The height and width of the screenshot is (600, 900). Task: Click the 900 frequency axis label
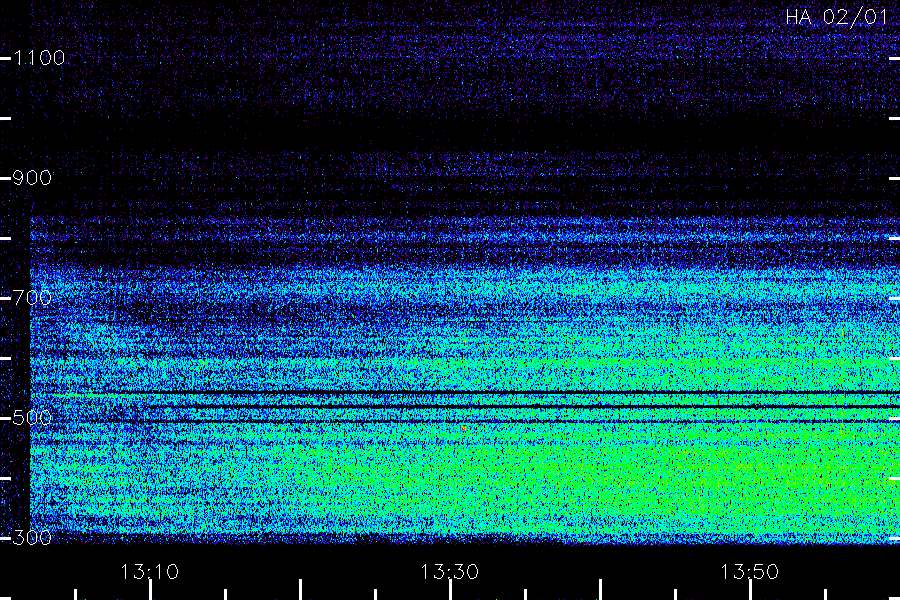(32, 178)
